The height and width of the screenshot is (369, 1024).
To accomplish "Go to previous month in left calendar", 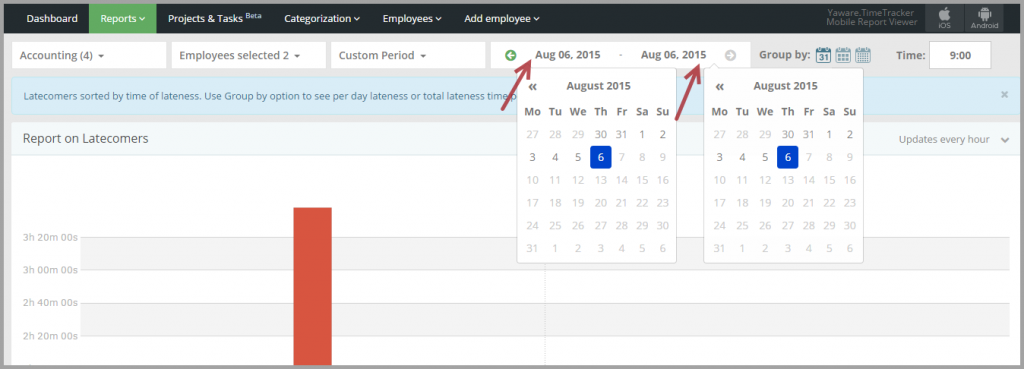I will click(533, 86).
